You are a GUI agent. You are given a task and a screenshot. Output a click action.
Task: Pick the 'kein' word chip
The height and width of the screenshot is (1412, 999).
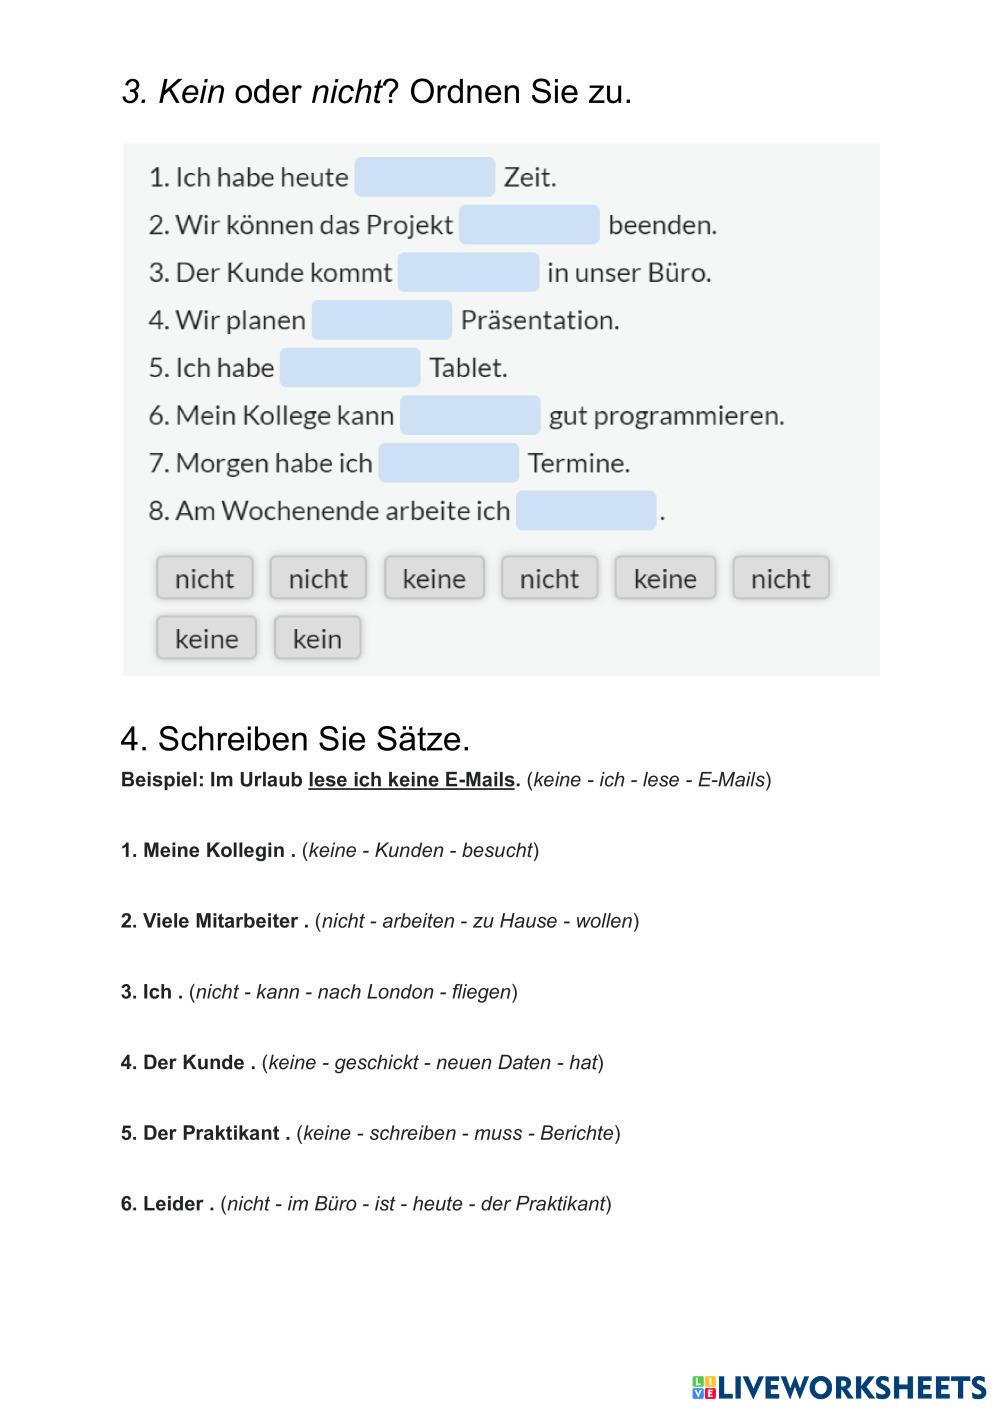(317, 638)
